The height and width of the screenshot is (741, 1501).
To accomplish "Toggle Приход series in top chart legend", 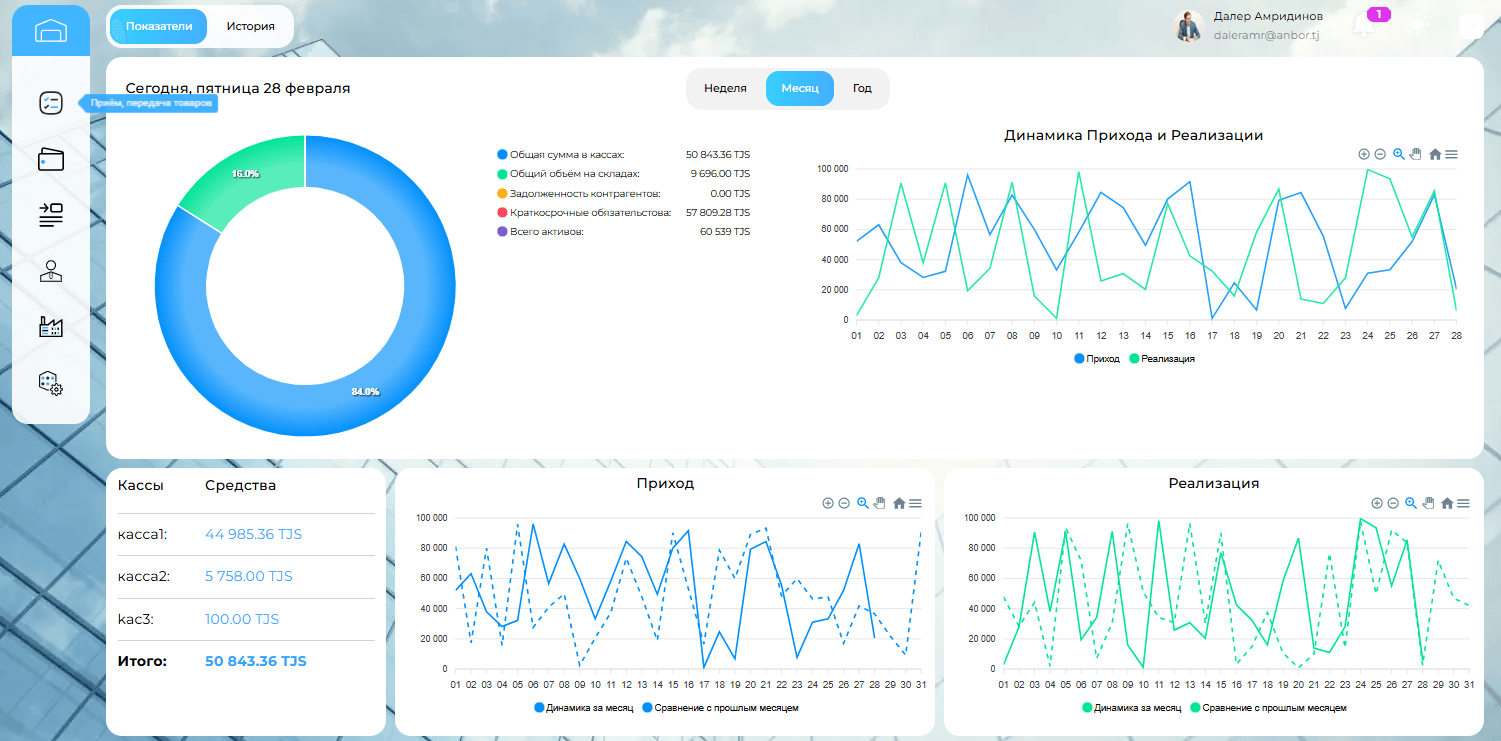I will 1097,358.
